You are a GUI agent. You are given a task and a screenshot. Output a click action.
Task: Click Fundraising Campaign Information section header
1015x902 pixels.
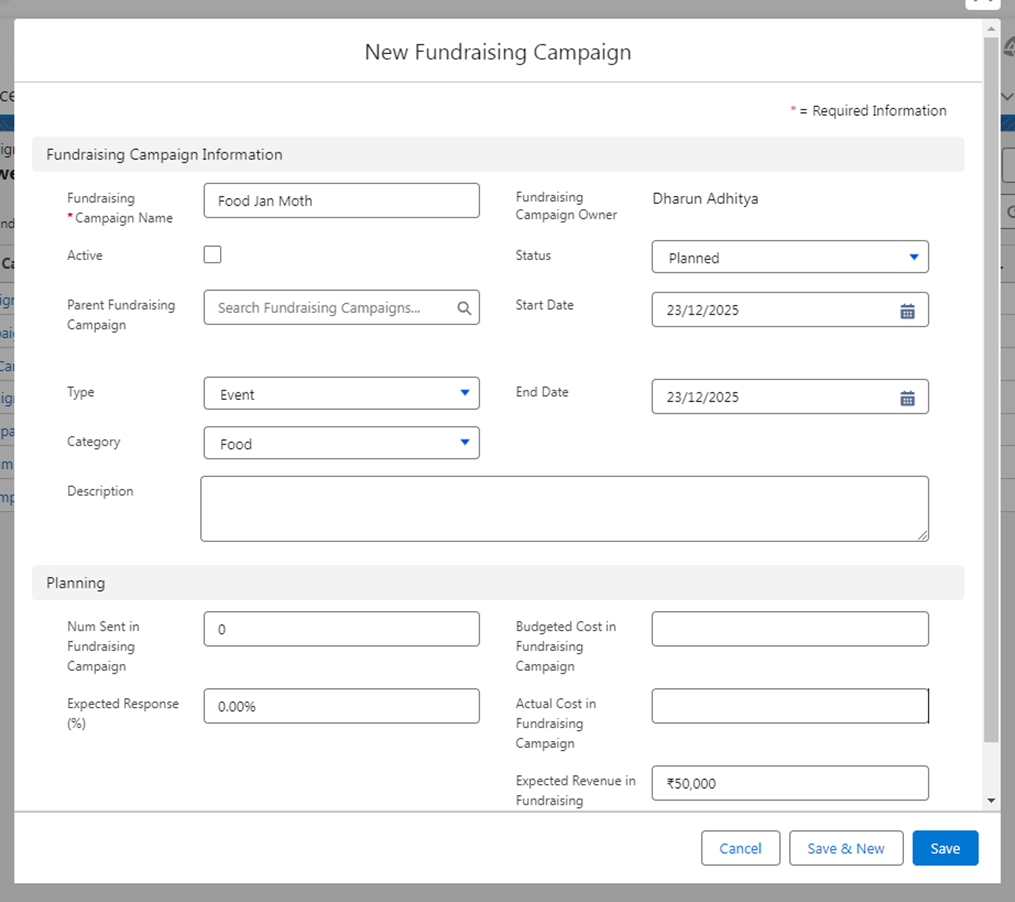pyautogui.click(x=498, y=154)
